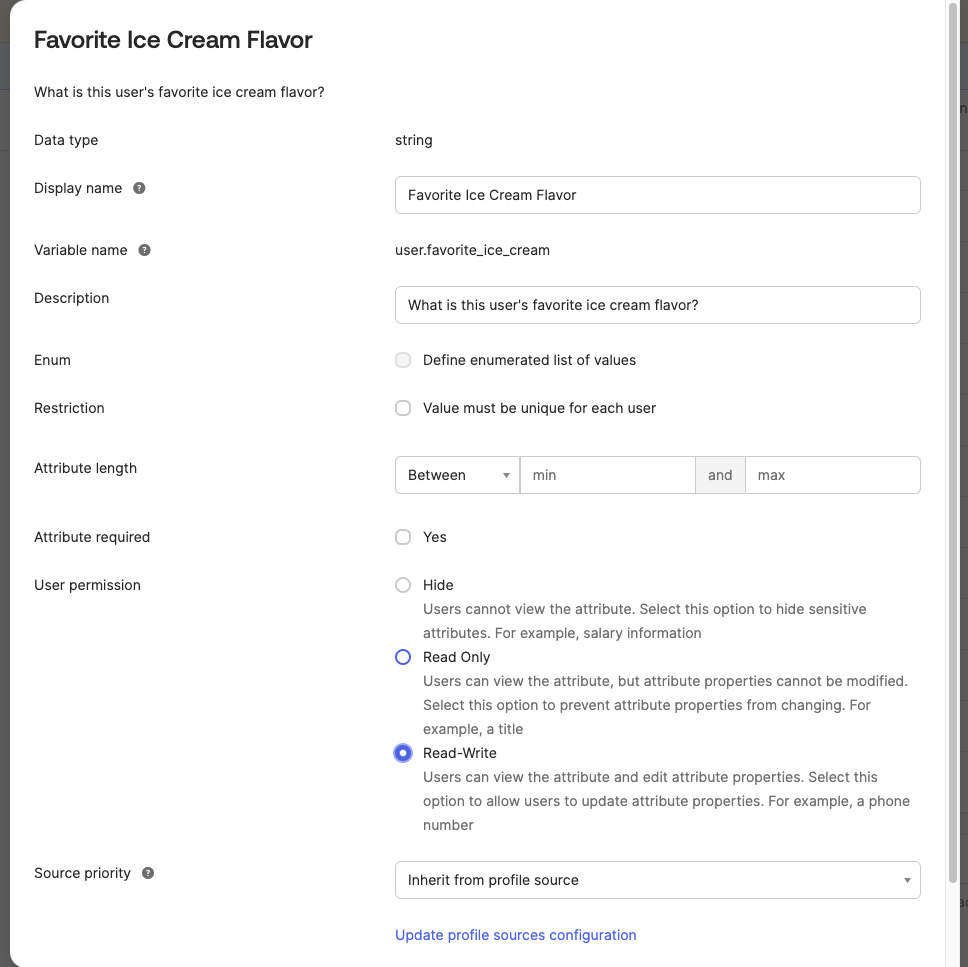Select the Hide user permission
This screenshot has height=967, width=968.
(x=402, y=585)
